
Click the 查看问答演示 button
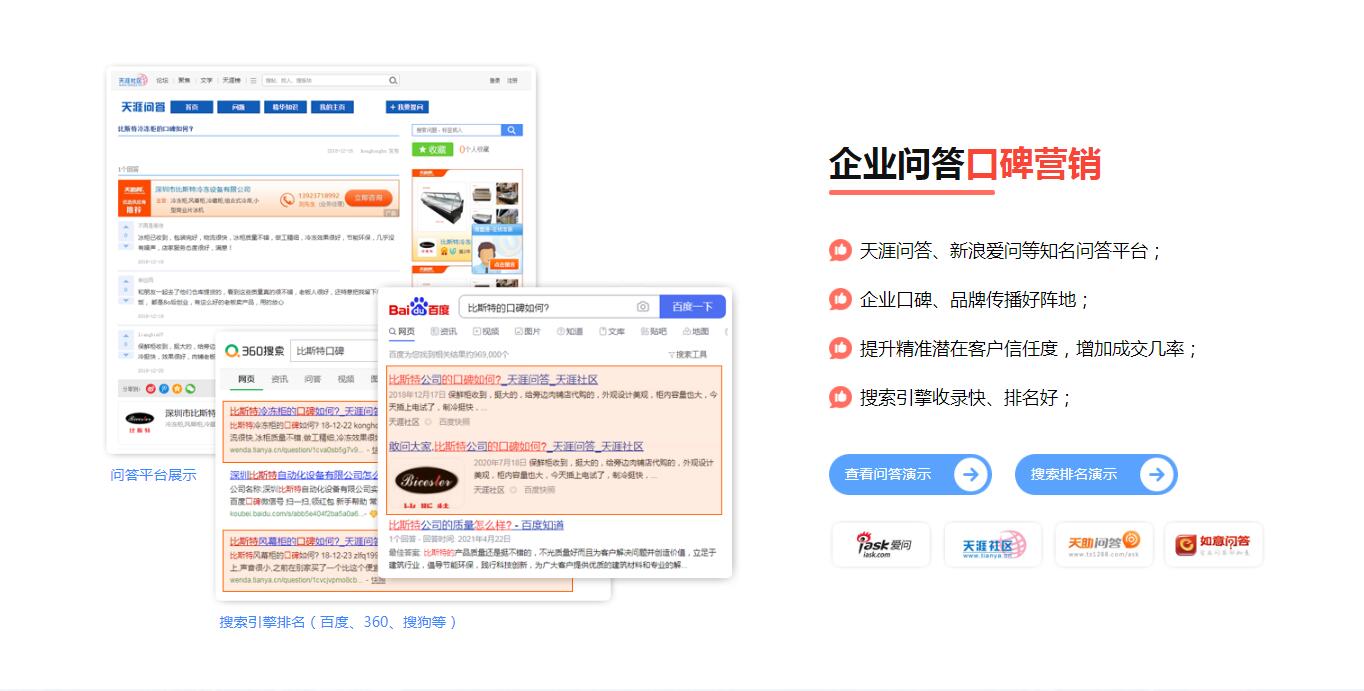click(910, 474)
